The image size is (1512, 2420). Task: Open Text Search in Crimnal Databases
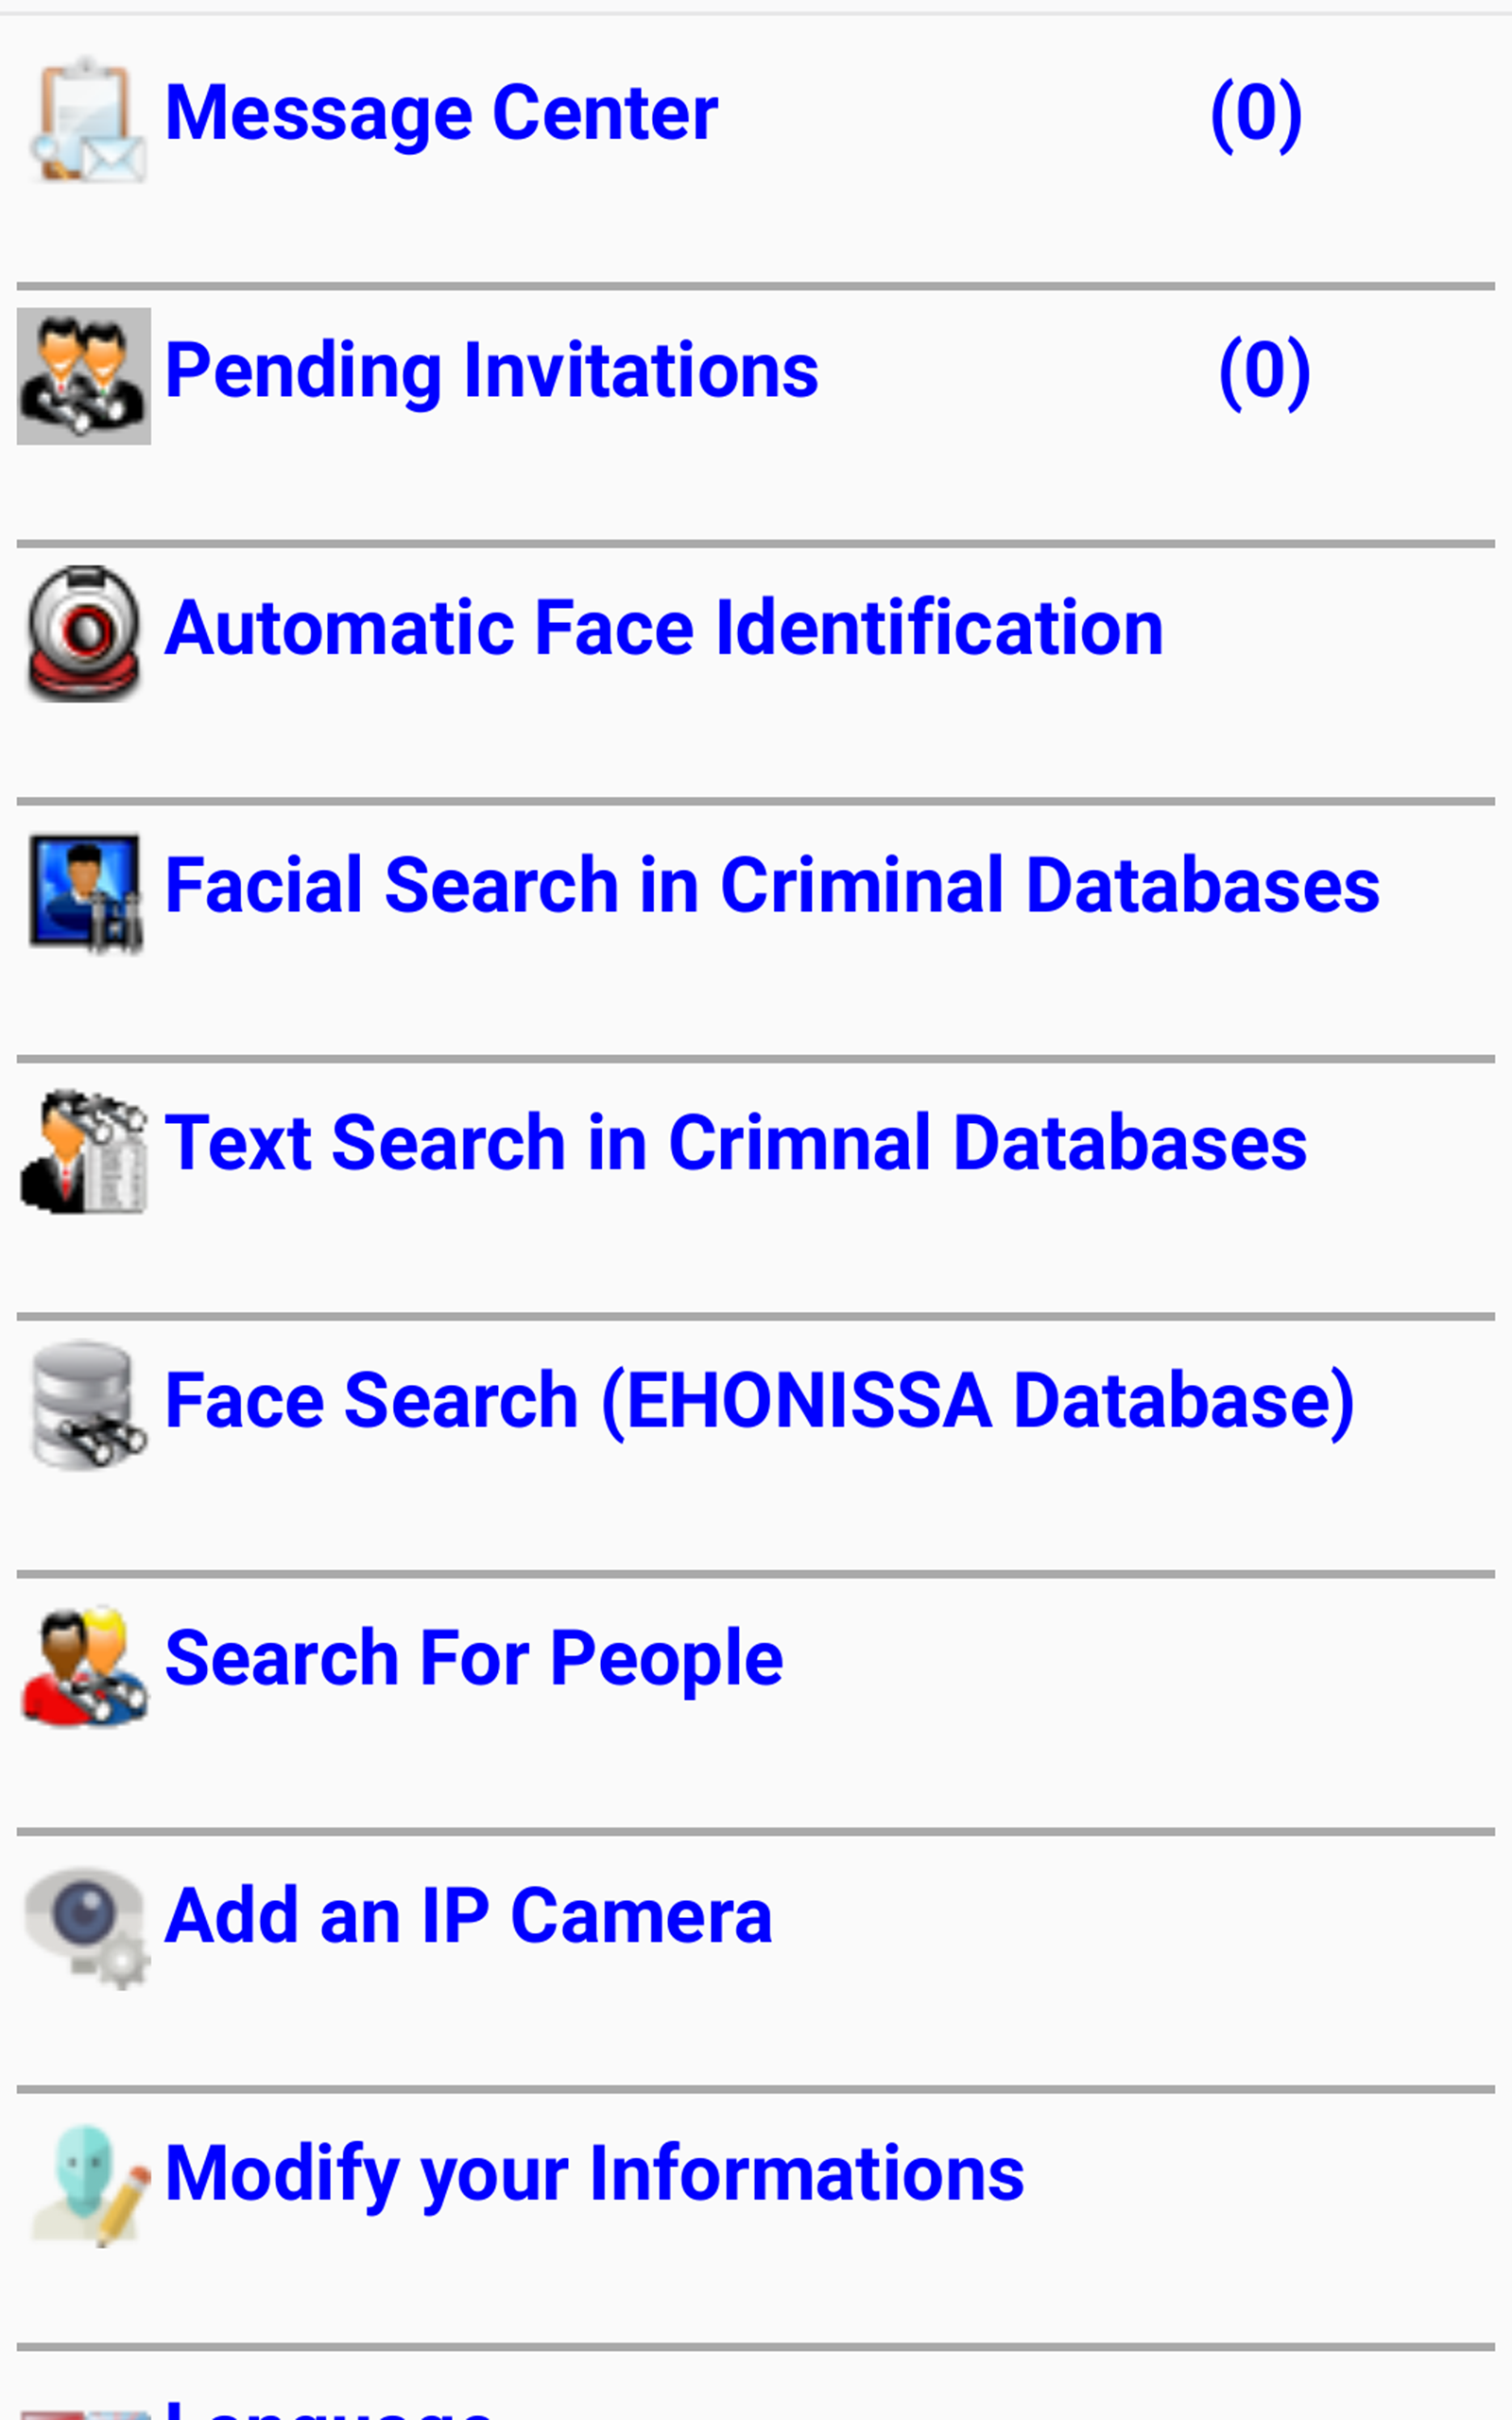736,1145
